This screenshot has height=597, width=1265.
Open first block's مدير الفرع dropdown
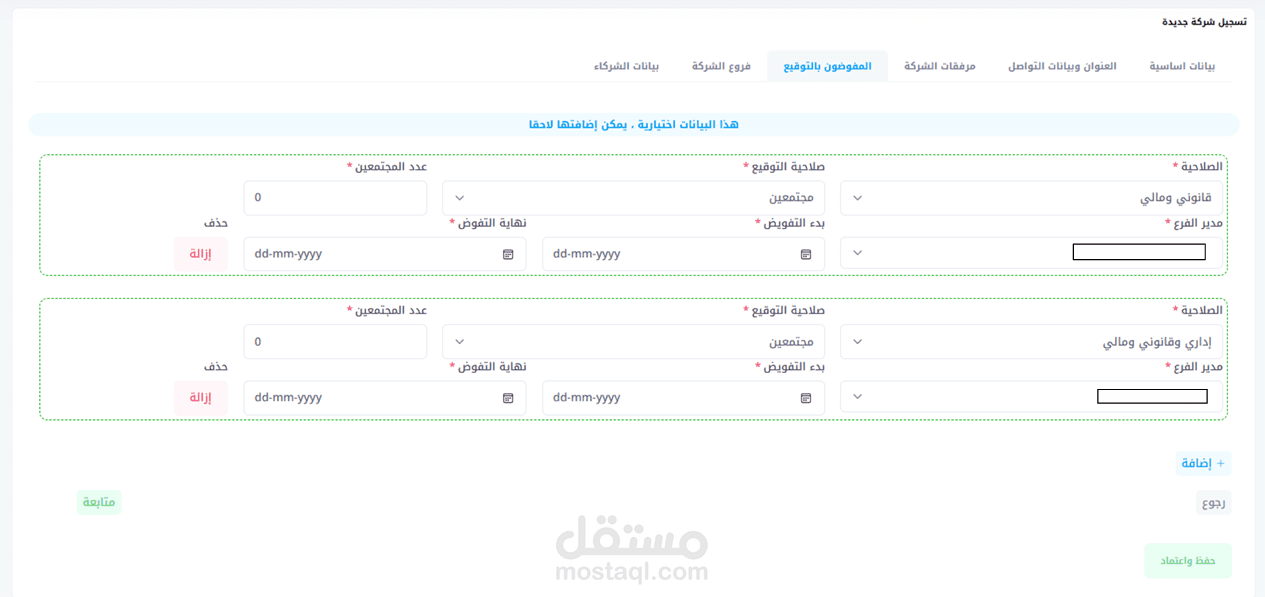[x=1031, y=254]
